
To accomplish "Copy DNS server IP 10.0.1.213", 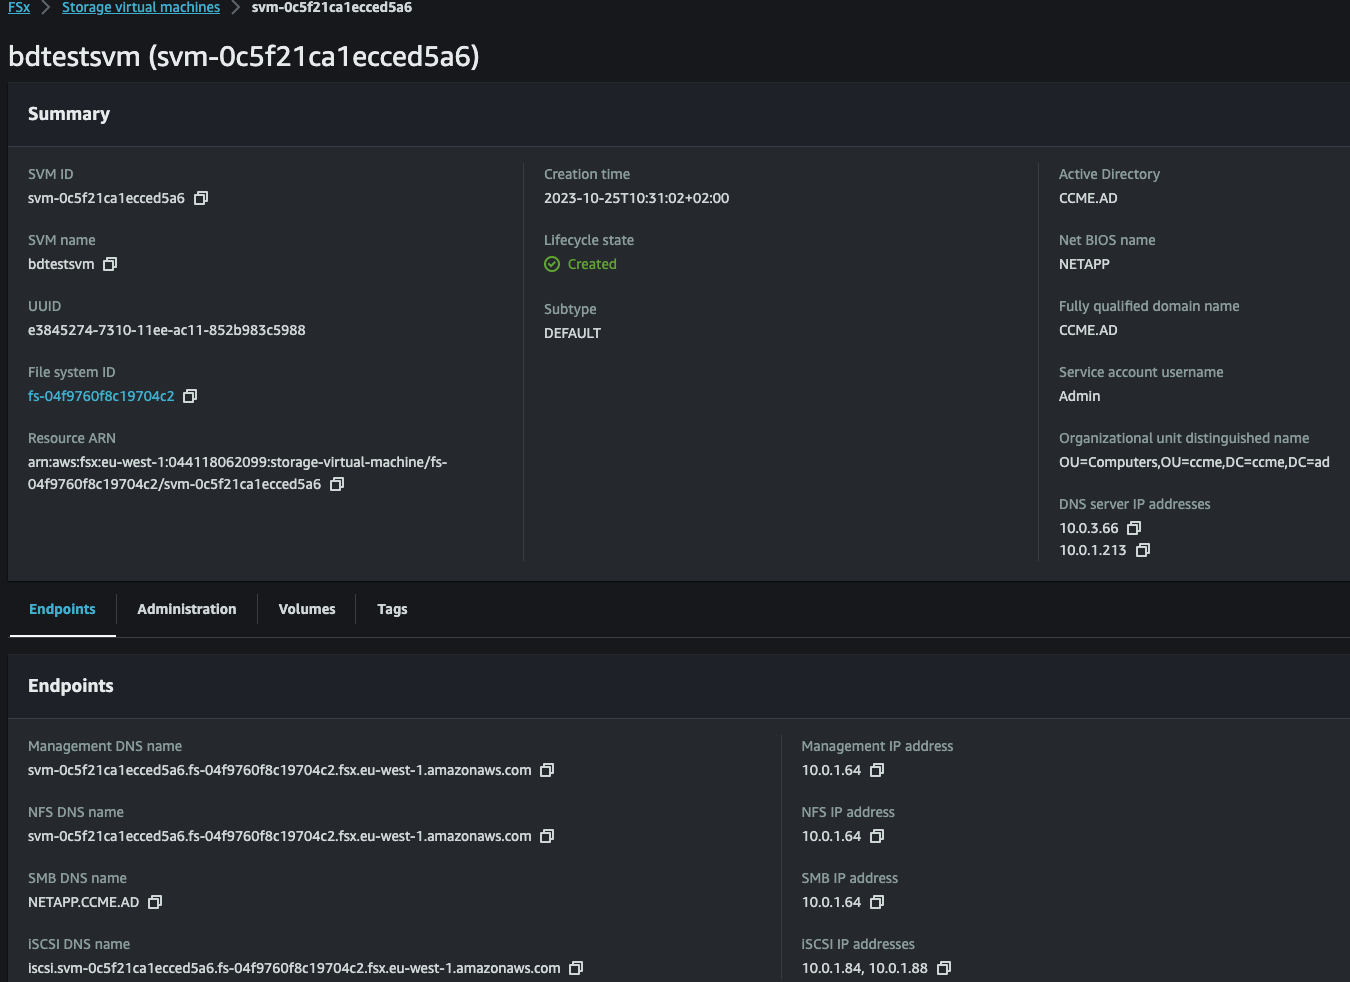I will 1143,550.
